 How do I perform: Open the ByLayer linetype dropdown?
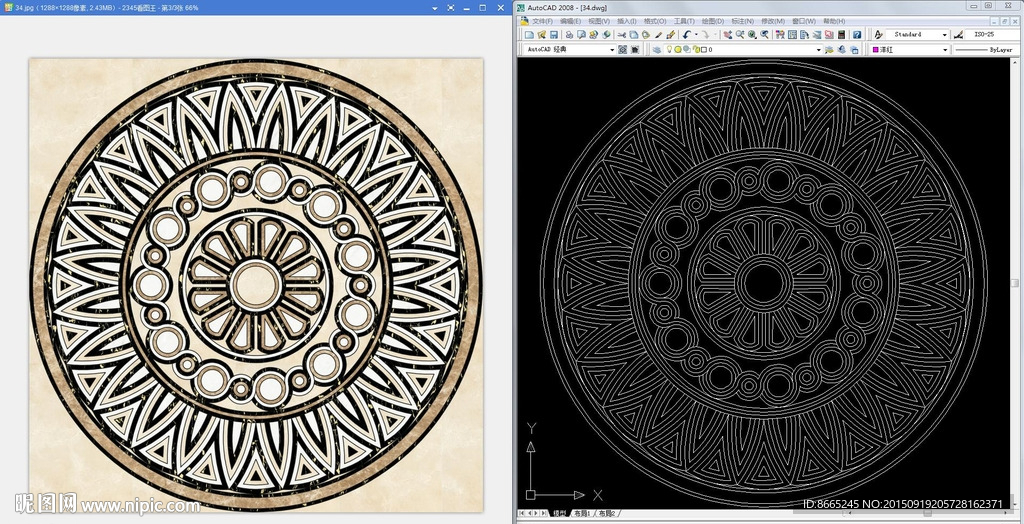click(x=987, y=50)
